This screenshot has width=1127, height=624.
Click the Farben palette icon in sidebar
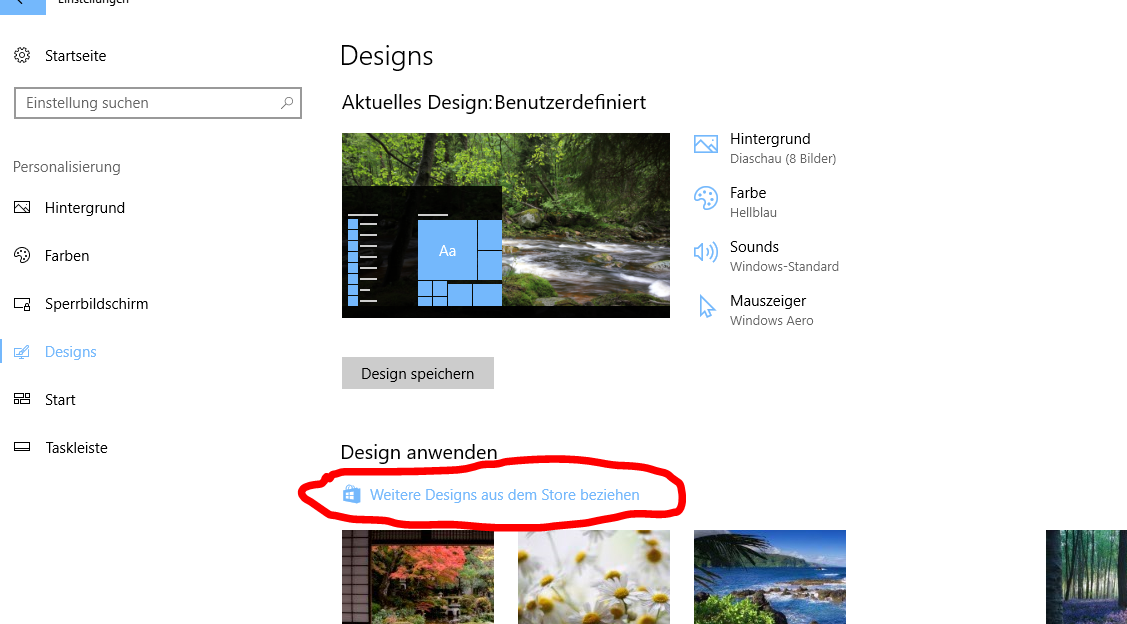[x=22, y=255]
